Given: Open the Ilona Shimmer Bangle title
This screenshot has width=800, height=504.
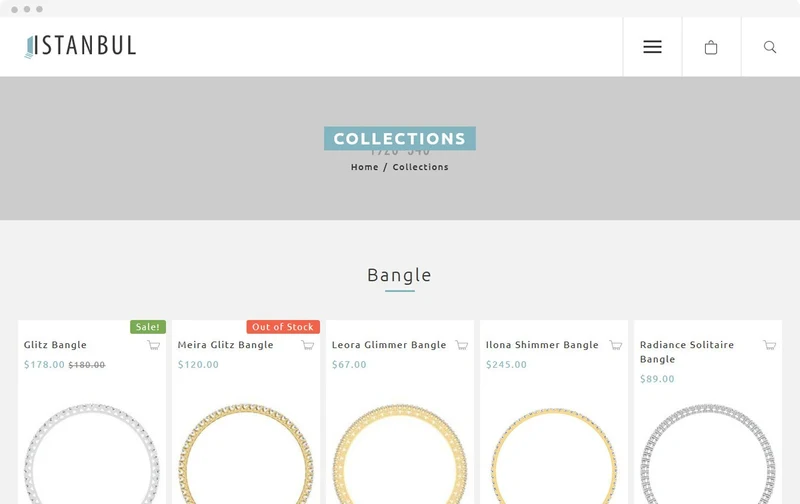Looking at the screenshot, I should click(x=542, y=345).
